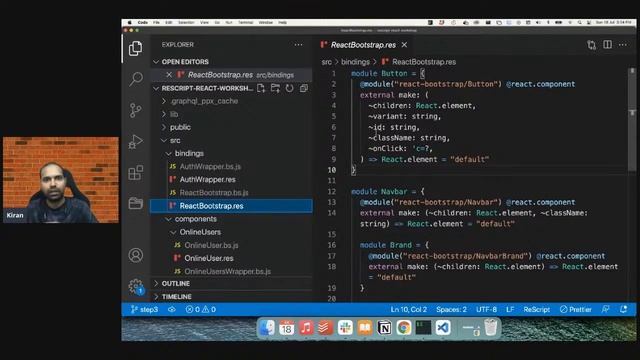Select language mode ReScript in status bar

pos(537,309)
